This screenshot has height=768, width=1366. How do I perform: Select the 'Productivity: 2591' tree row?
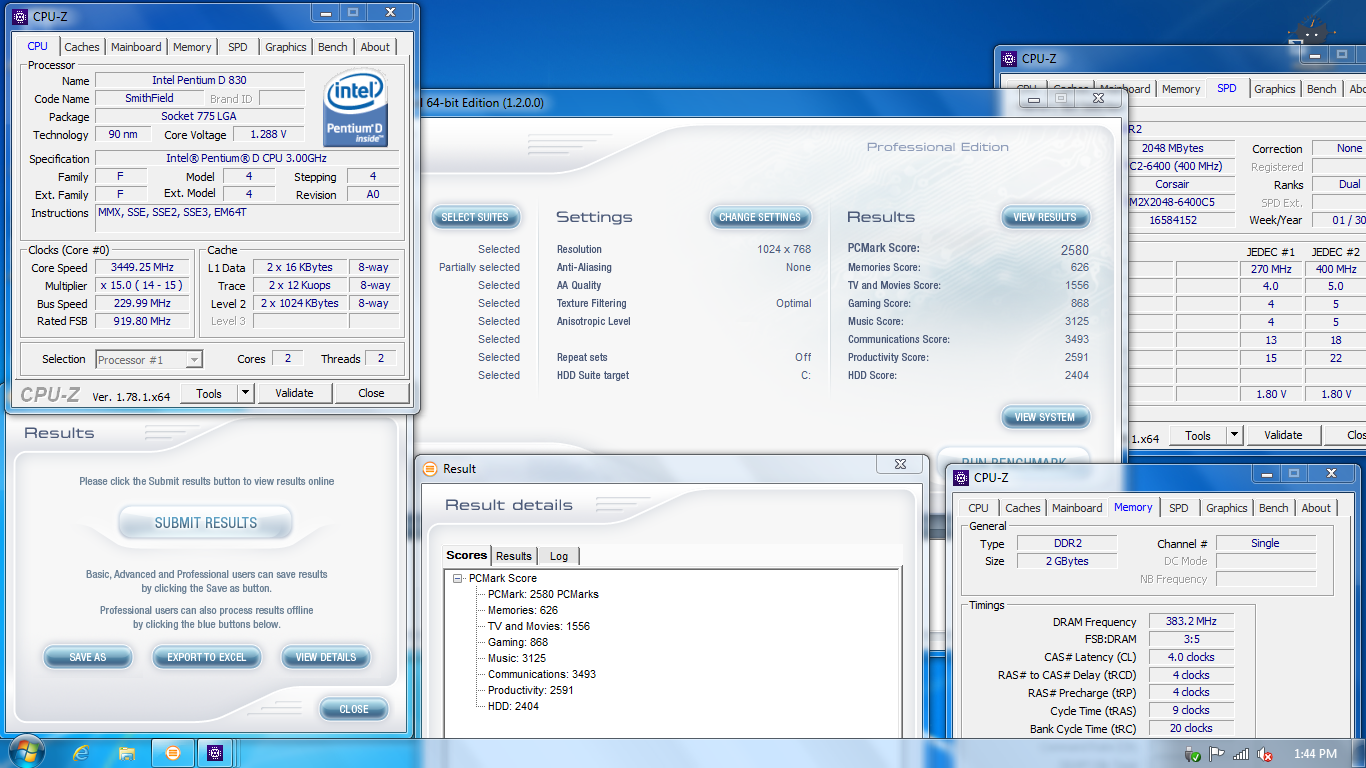[531, 690]
